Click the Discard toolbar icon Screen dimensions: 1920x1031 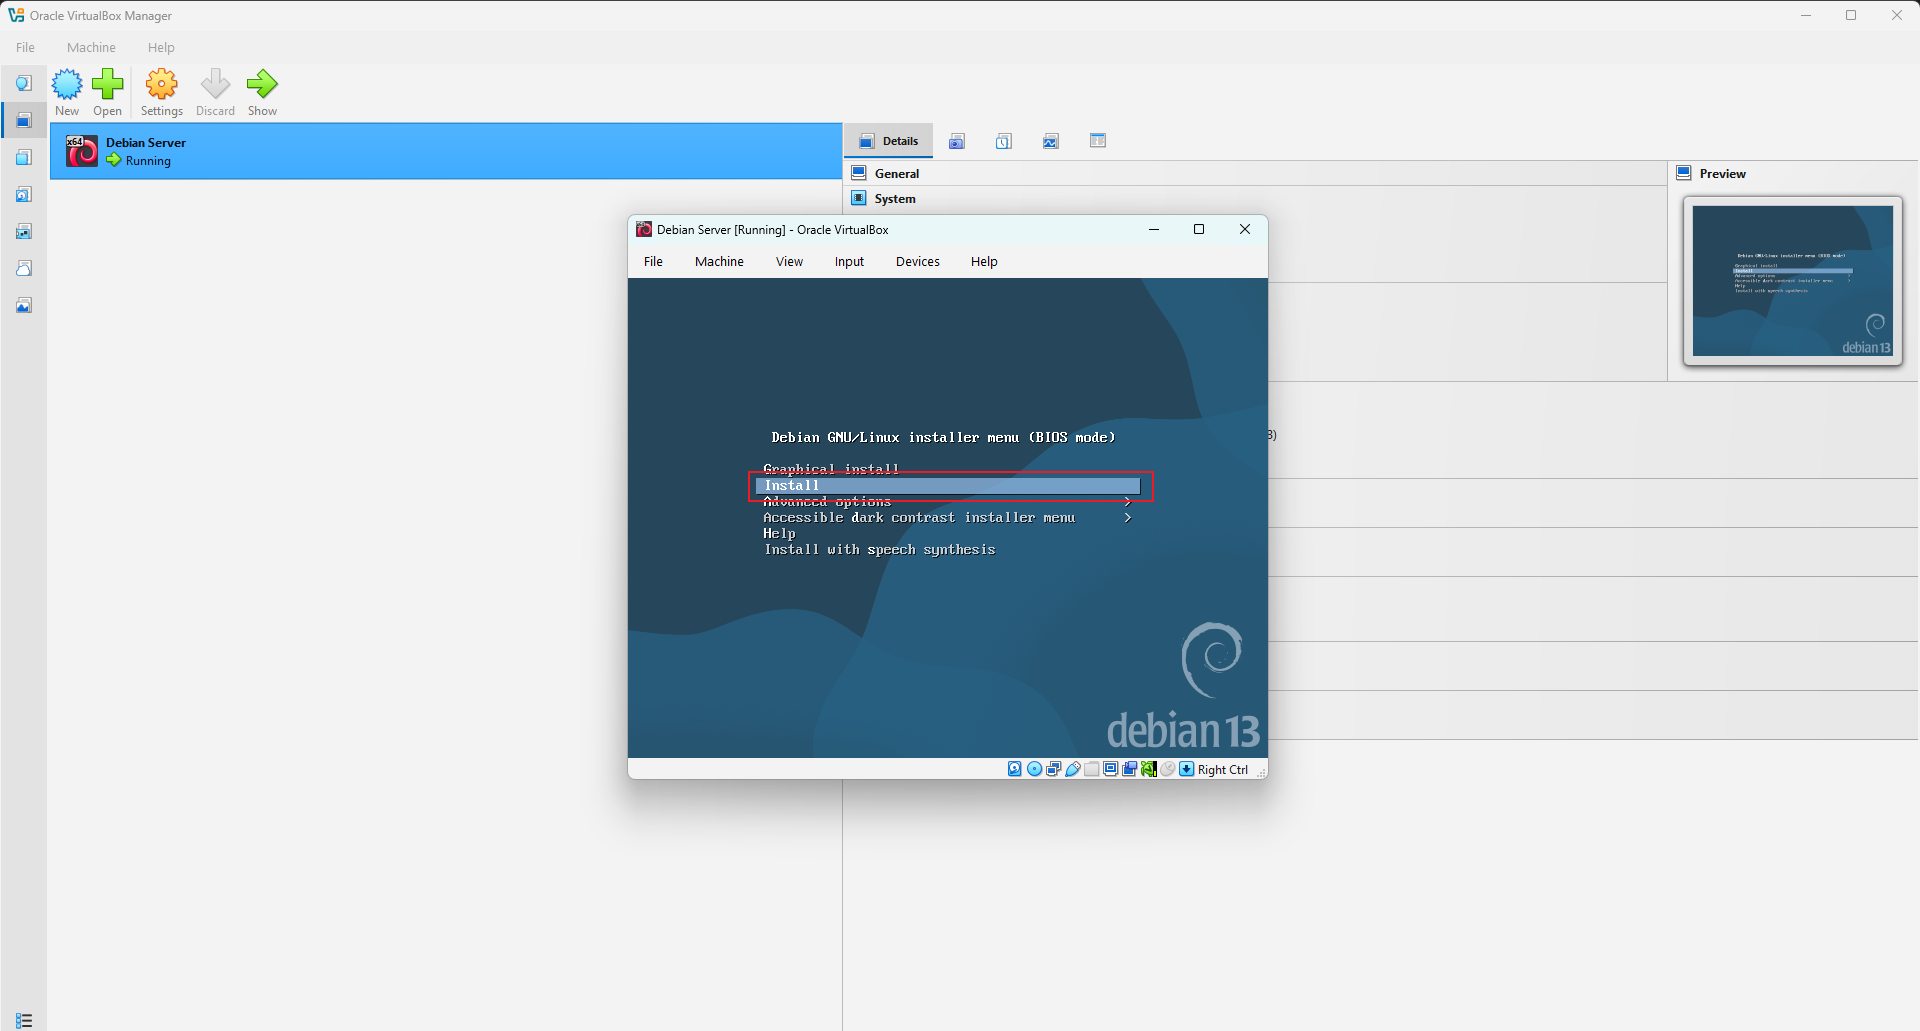pyautogui.click(x=215, y=91)
